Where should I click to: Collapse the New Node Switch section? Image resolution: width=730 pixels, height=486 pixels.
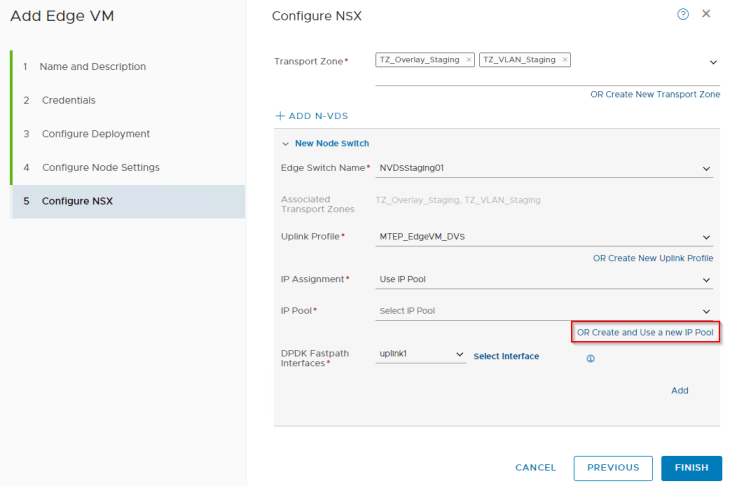pyautogui.click(x=285, y=144)
